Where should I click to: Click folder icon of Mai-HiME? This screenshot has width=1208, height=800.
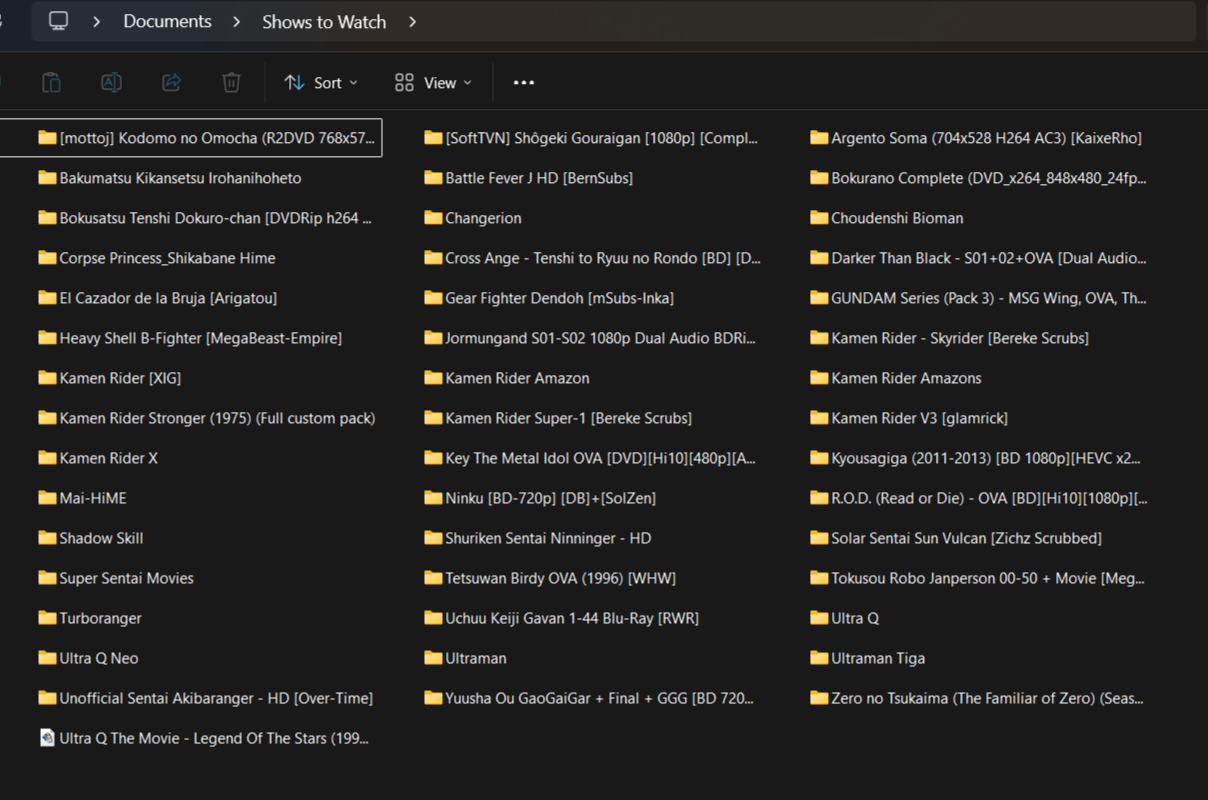tap(47, 498)
